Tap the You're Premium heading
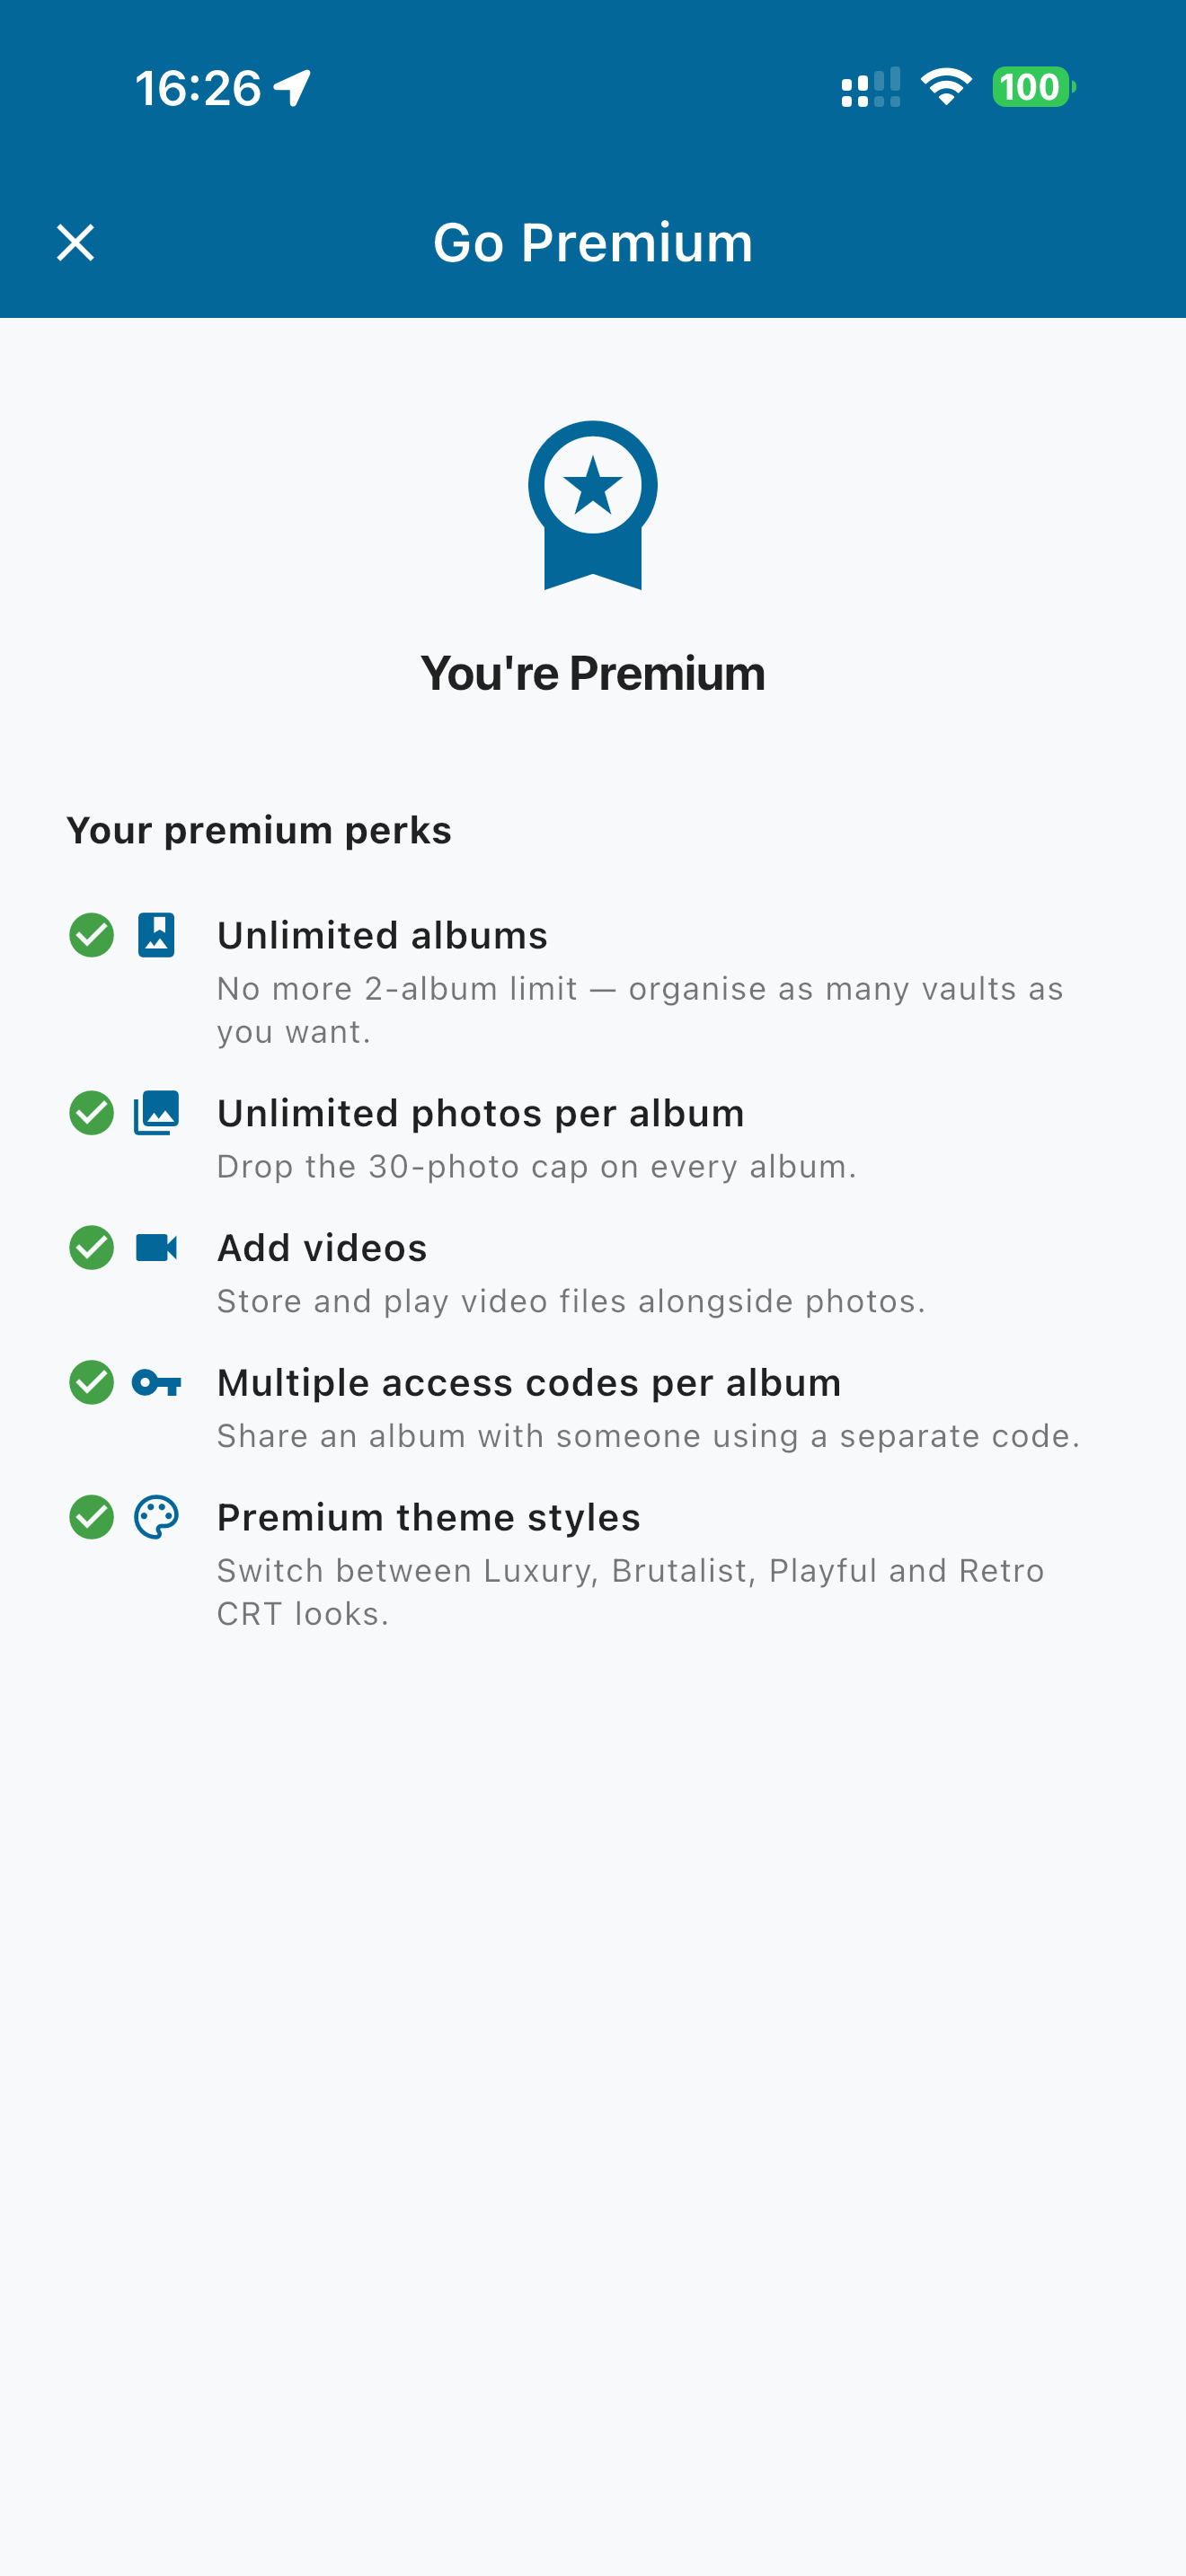The width and height of the screenshot is (1186, 2576). click(593, 673)
